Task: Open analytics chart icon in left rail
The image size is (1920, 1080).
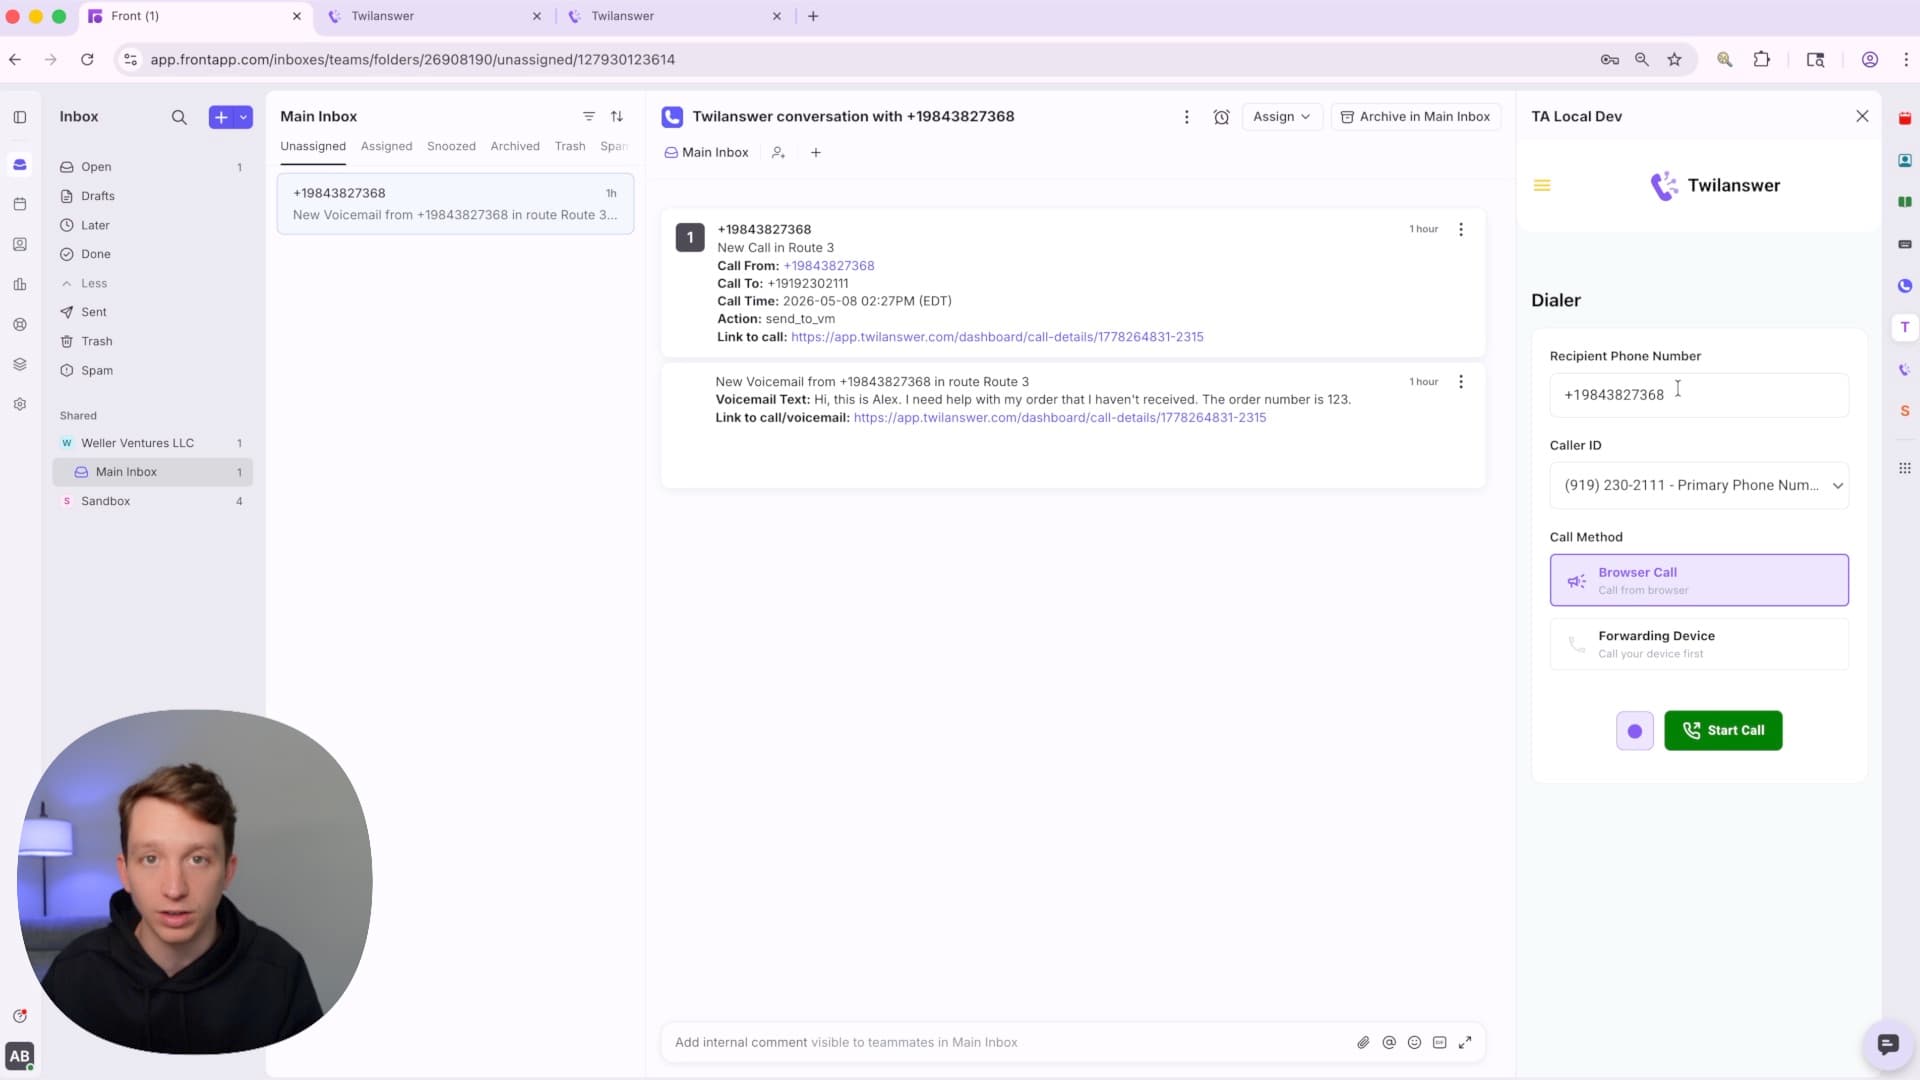Action: [x=20, y=284]
